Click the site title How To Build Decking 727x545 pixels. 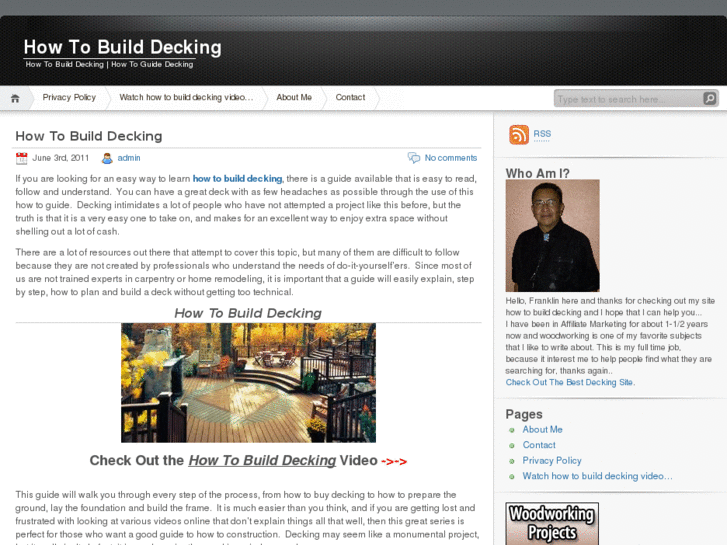122,47
